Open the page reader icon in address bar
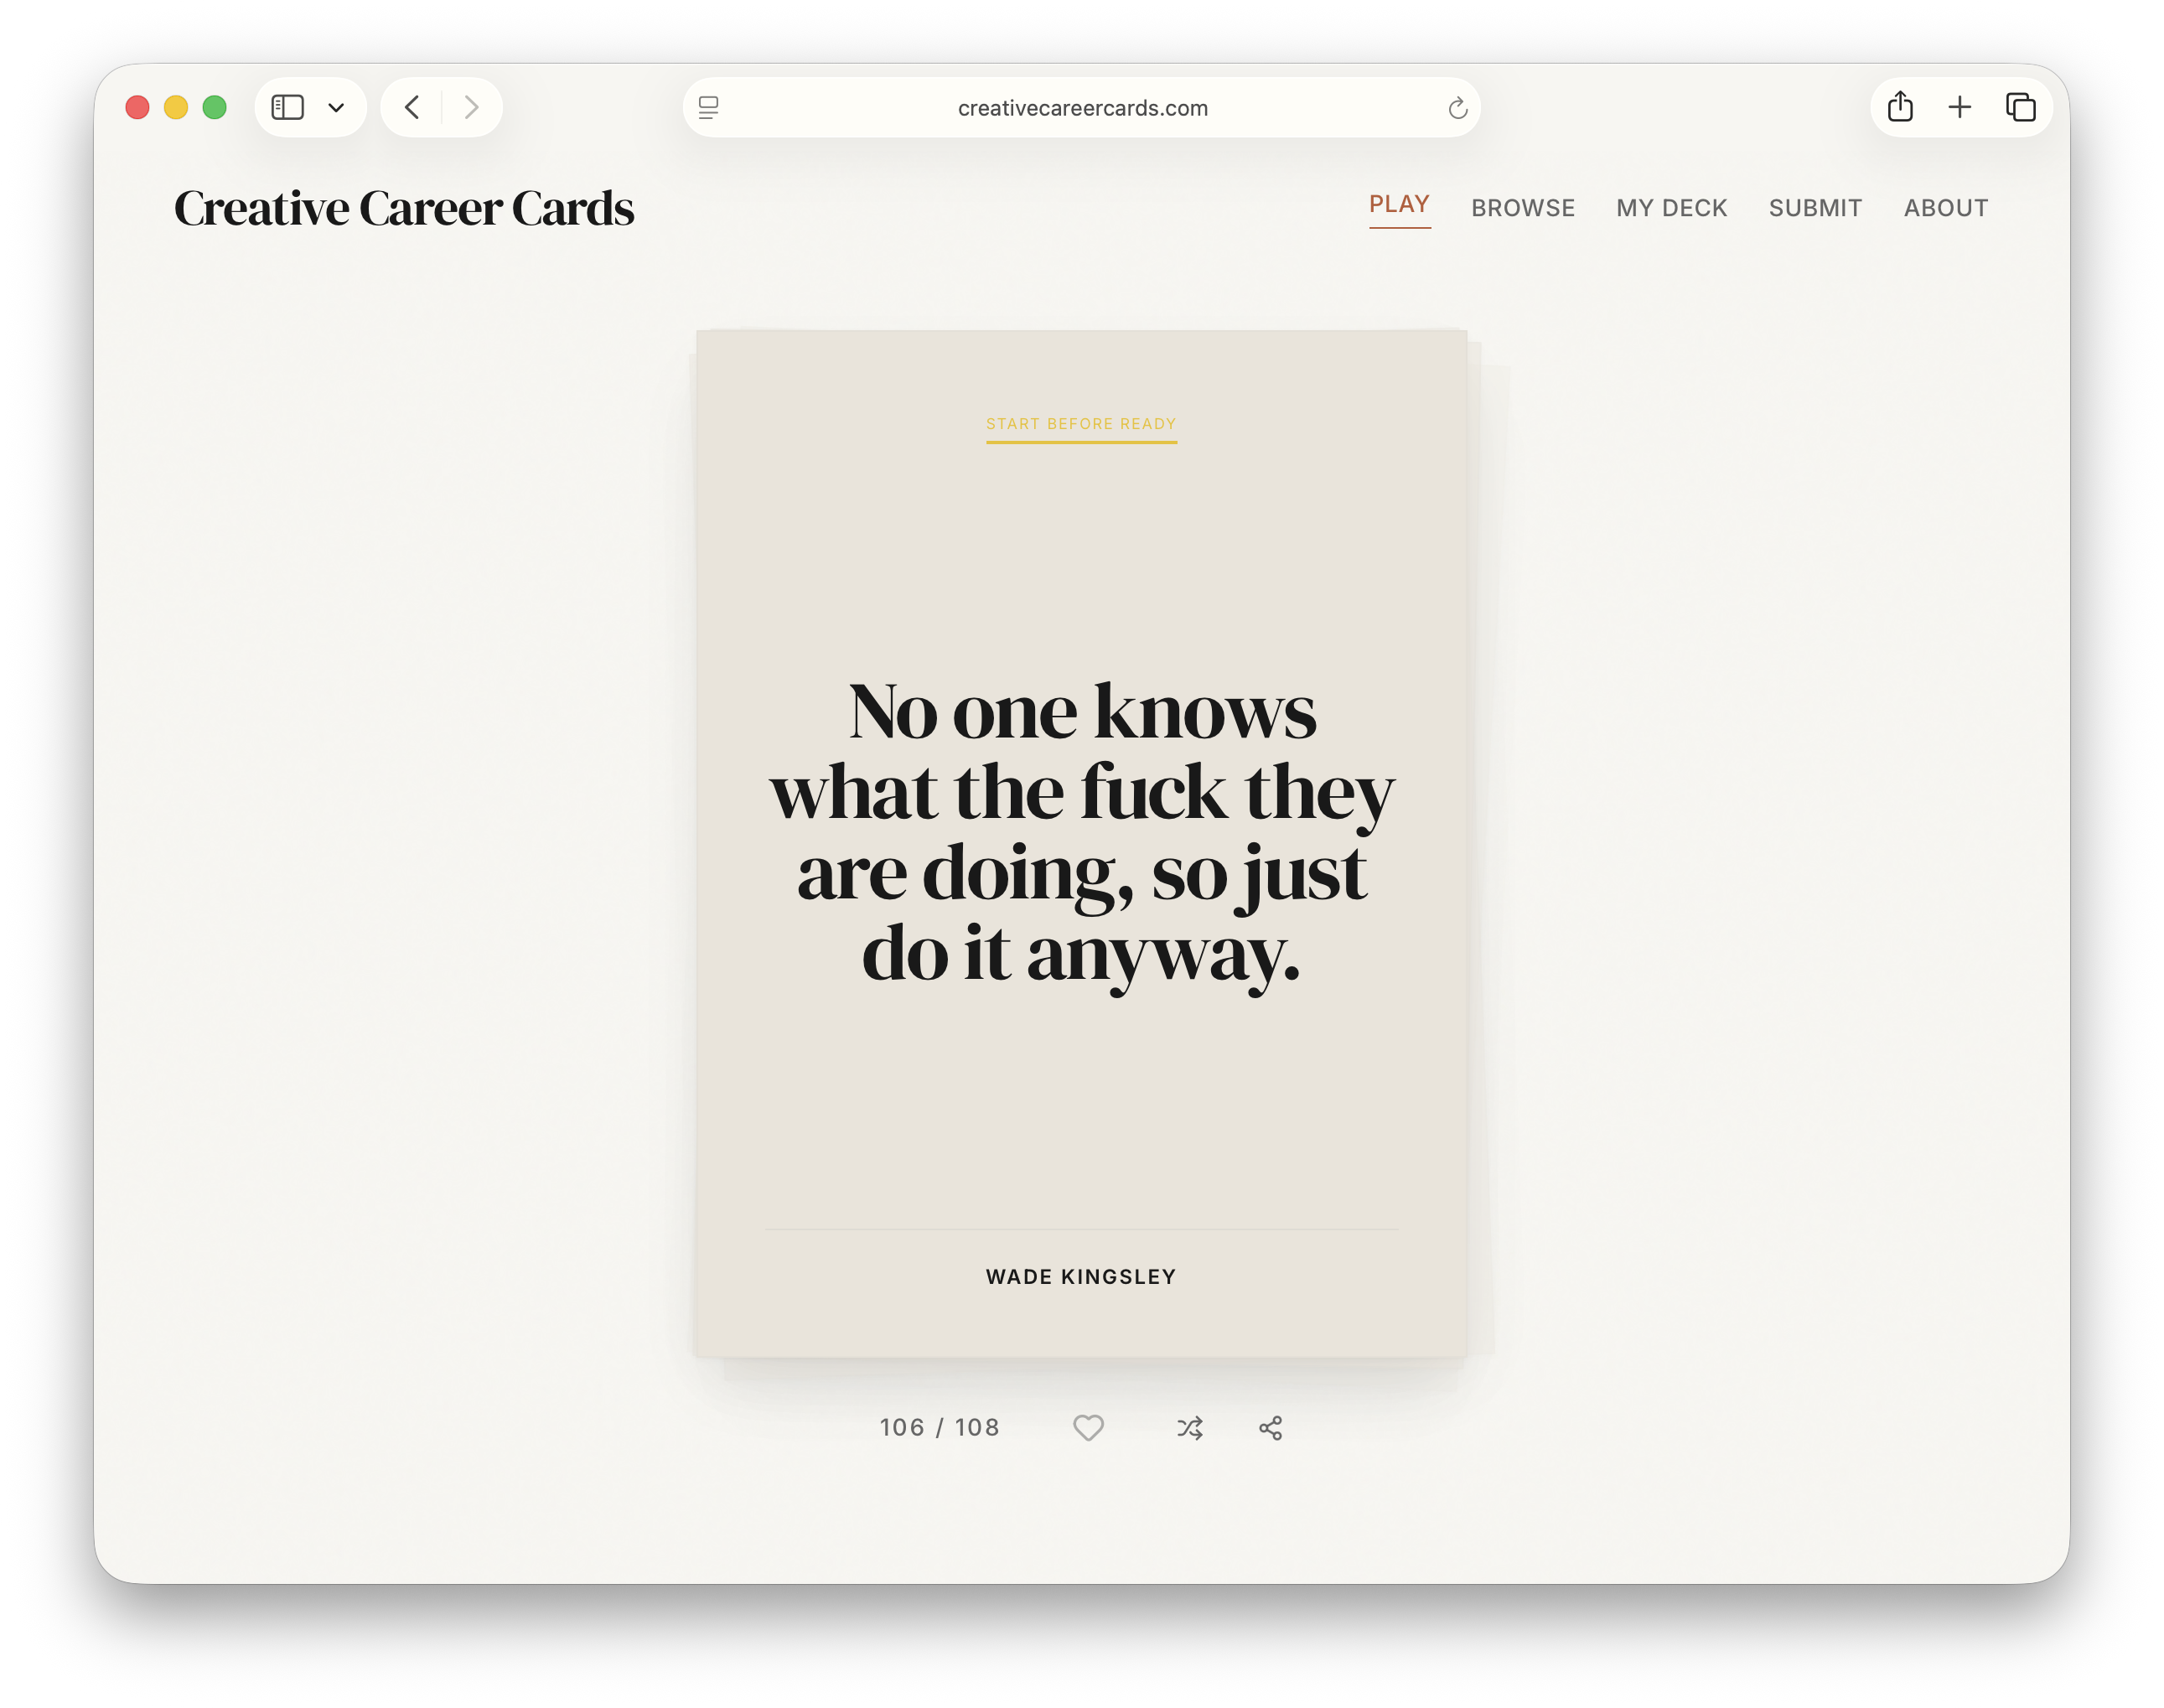Image resolution: width=2164 pixels, height=1708 pixels. tap(708, 107)
